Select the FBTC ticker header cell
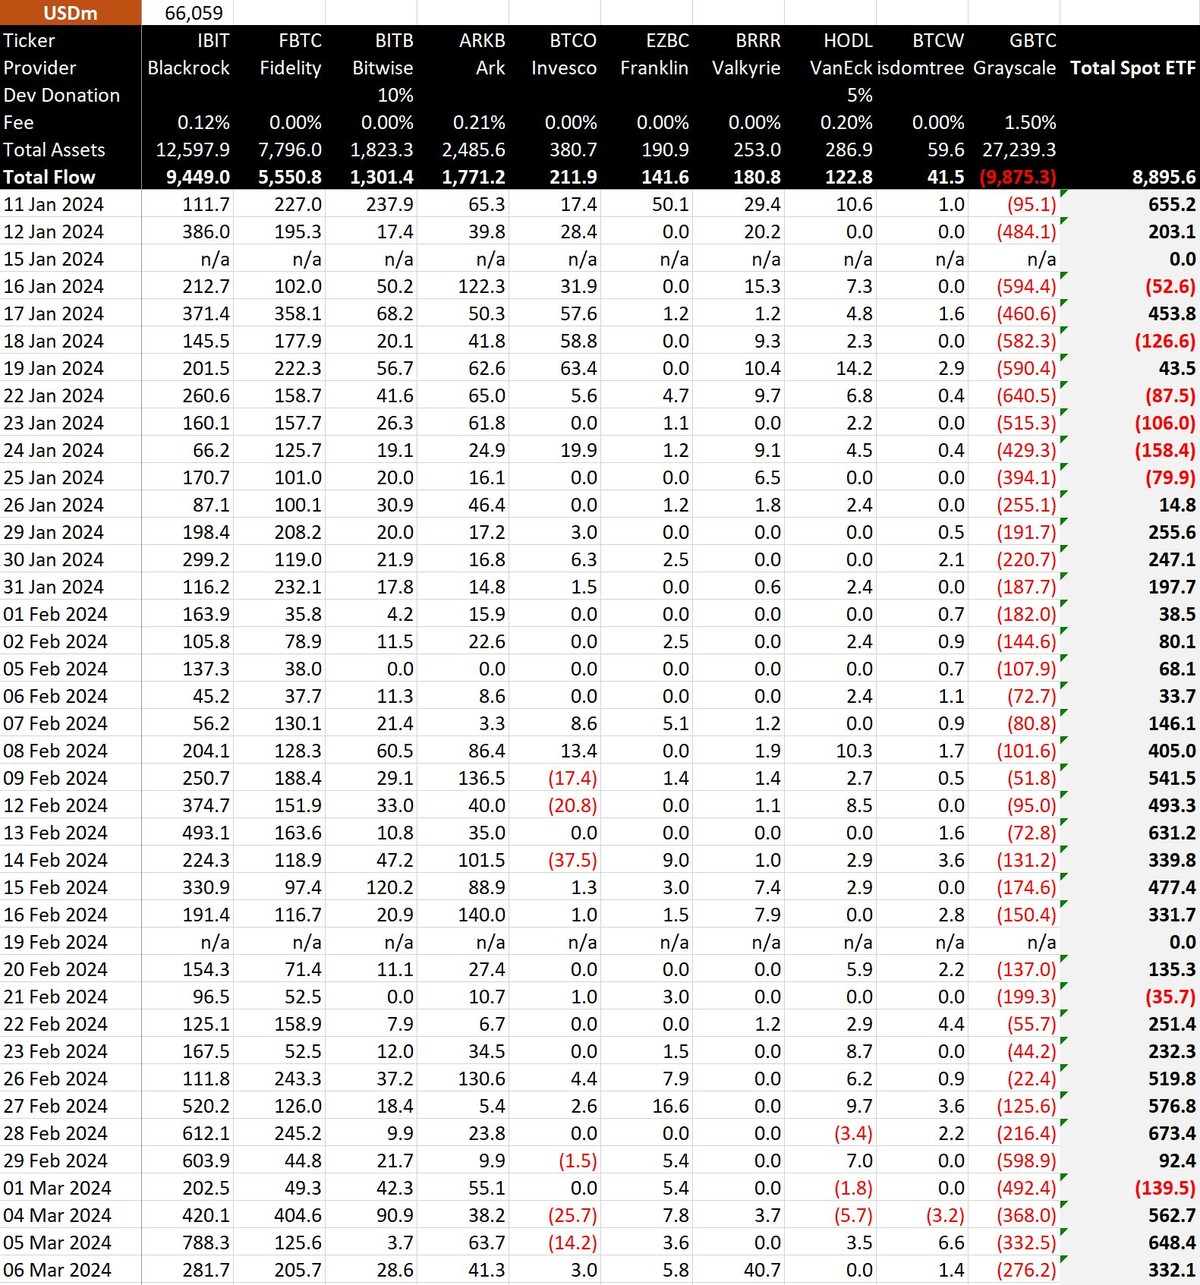This screenshot has height=1285, width=1200. point(300,41)
